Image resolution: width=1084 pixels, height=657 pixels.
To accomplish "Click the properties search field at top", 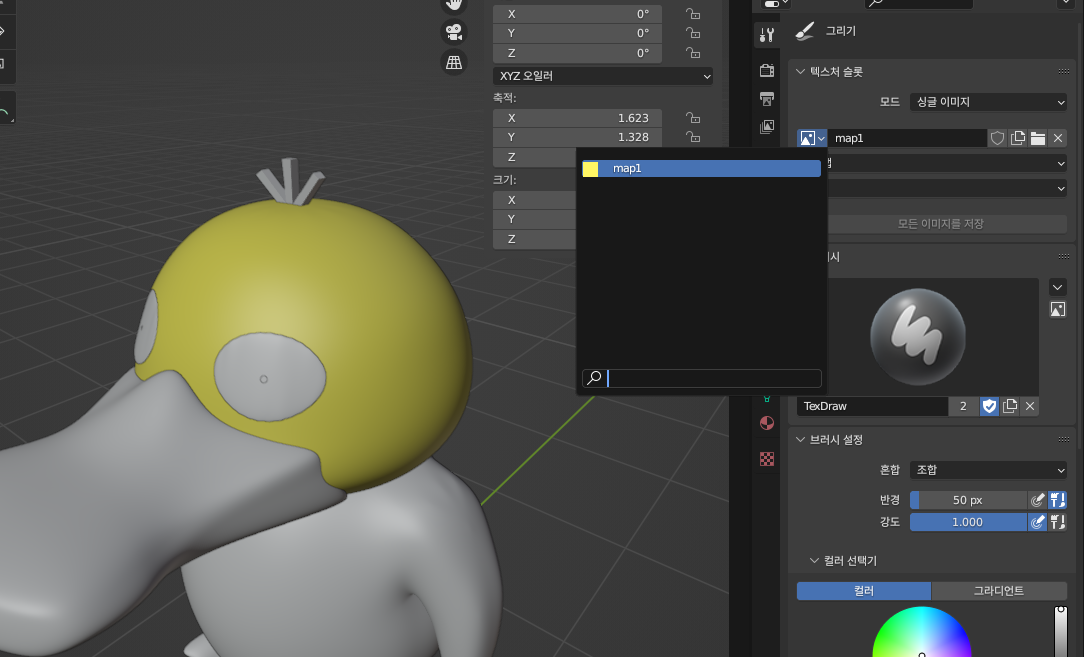I will click(919, 3).
